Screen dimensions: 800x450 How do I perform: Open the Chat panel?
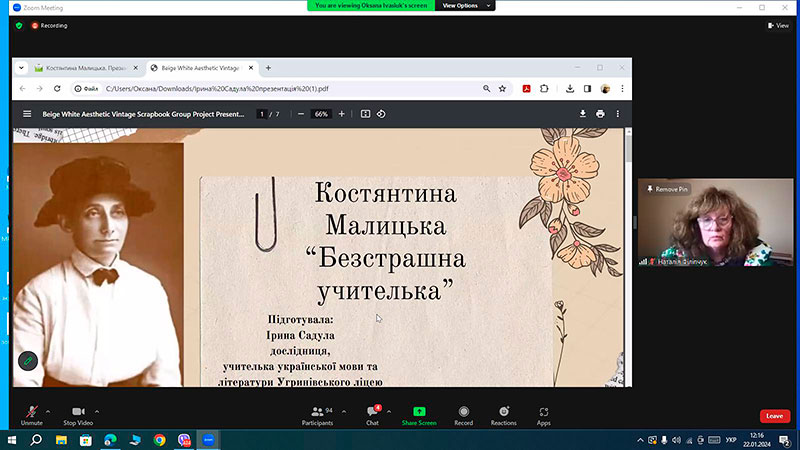[372, 415]
